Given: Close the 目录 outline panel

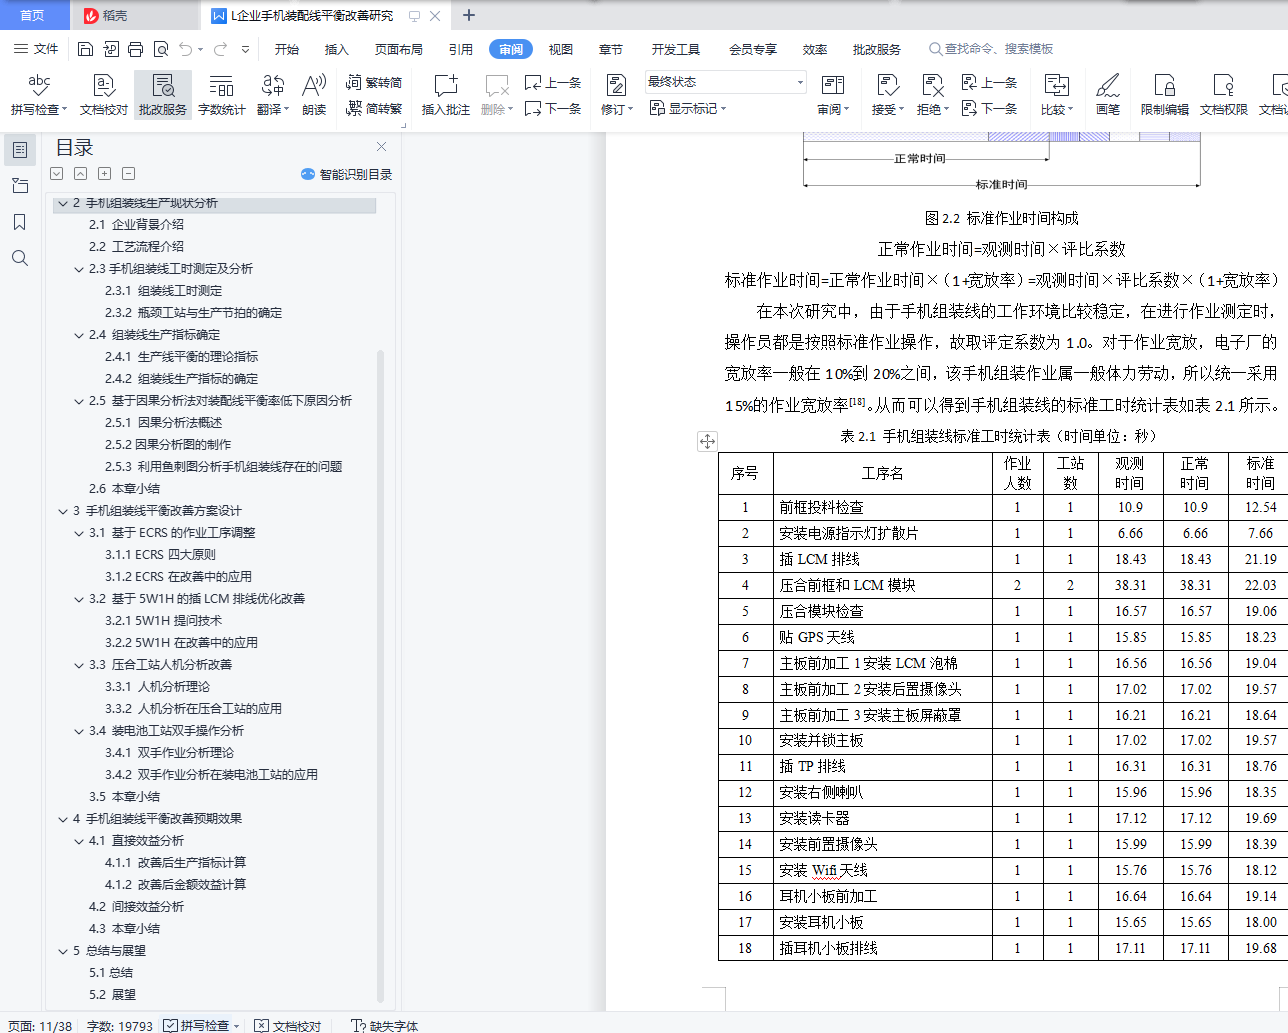Looking at the screenshot, I should point(381,147).
